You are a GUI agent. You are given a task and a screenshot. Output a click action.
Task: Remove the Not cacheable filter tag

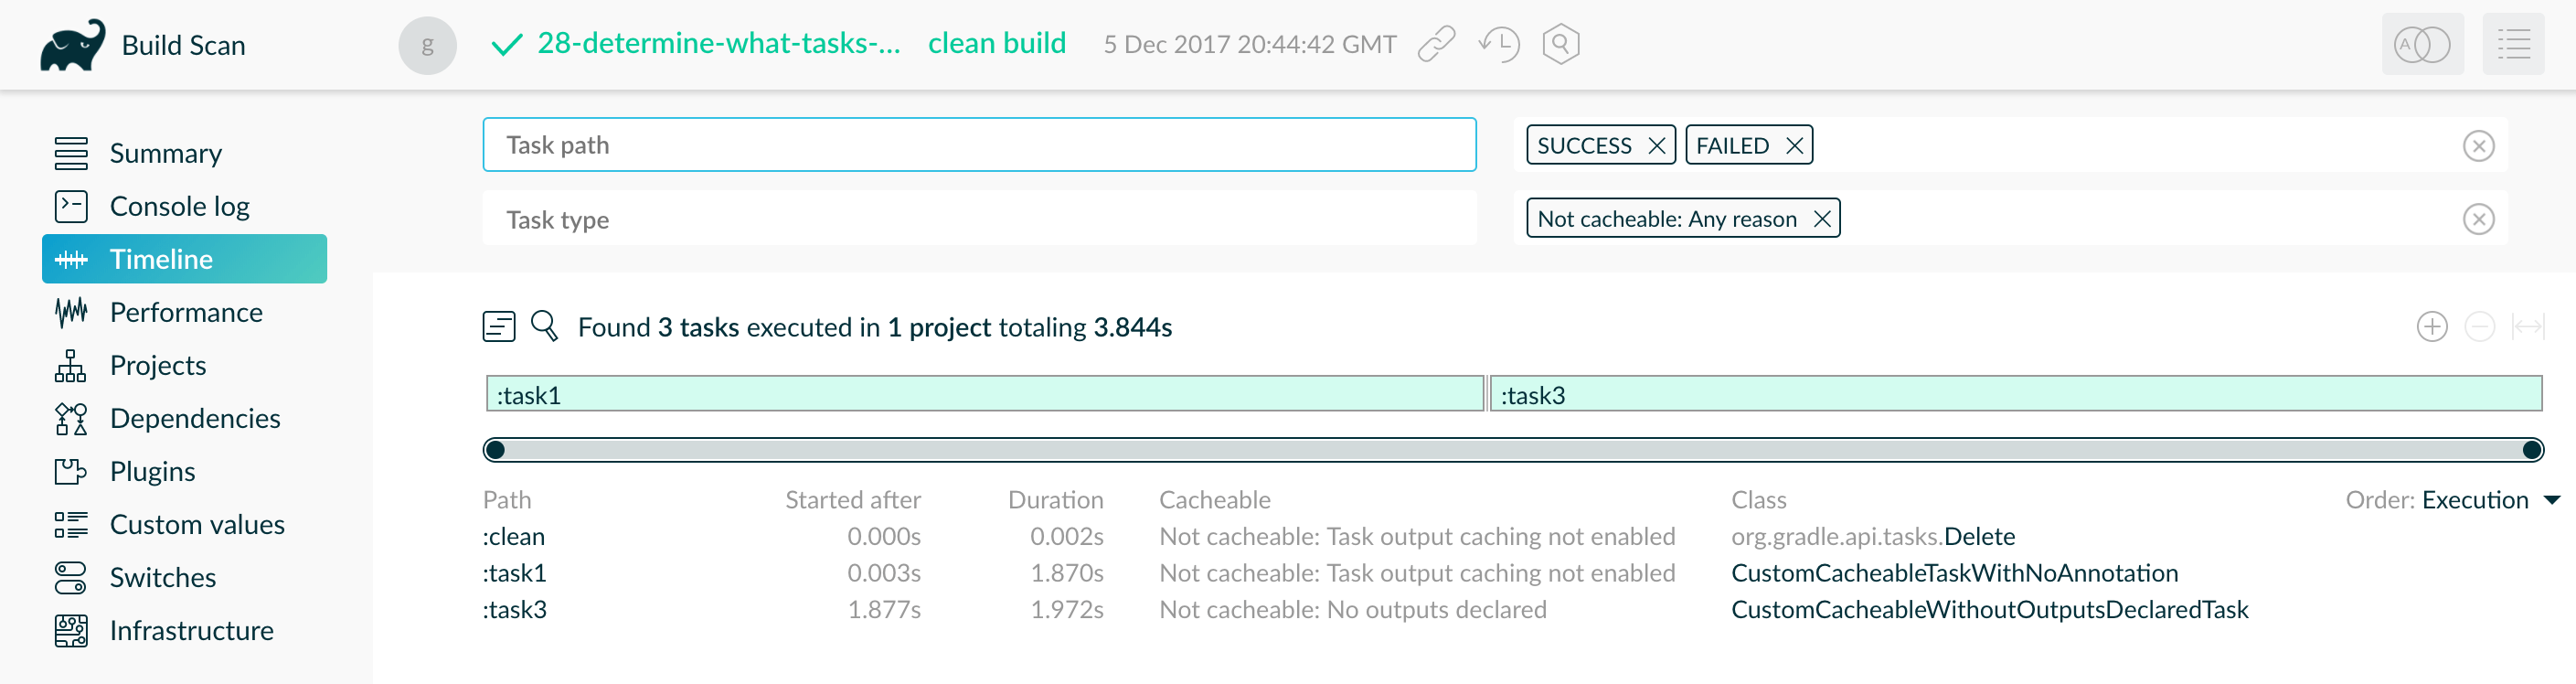[1822, 219]
